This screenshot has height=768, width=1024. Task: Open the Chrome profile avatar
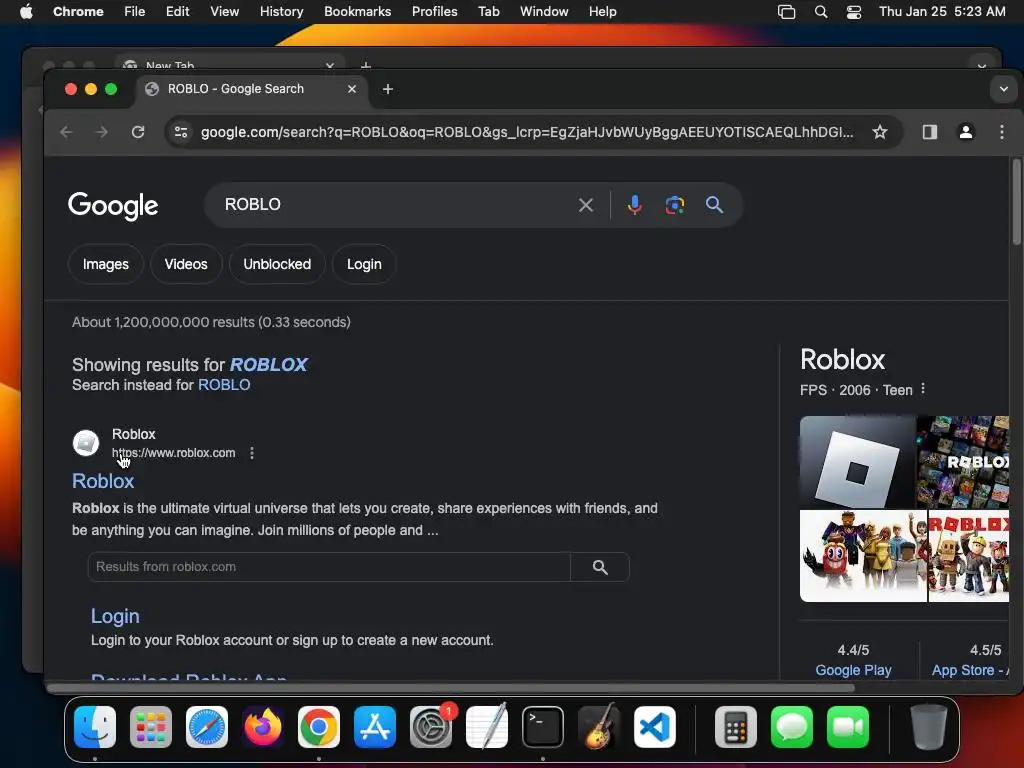pyautogui.click(x=966, y=132)
